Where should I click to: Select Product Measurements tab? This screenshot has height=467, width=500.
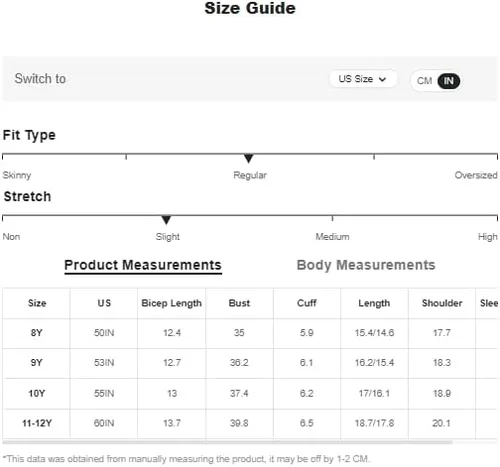[143, 266]
